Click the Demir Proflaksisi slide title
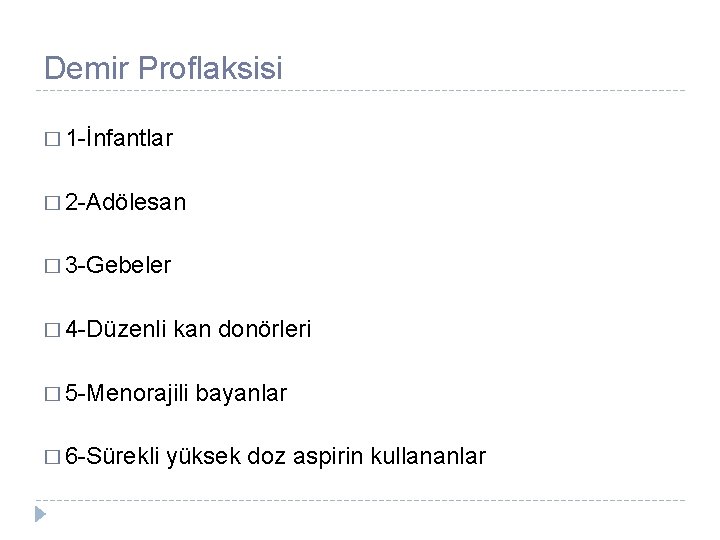Screen dimensions: 720x540 (x=163, y=68)
